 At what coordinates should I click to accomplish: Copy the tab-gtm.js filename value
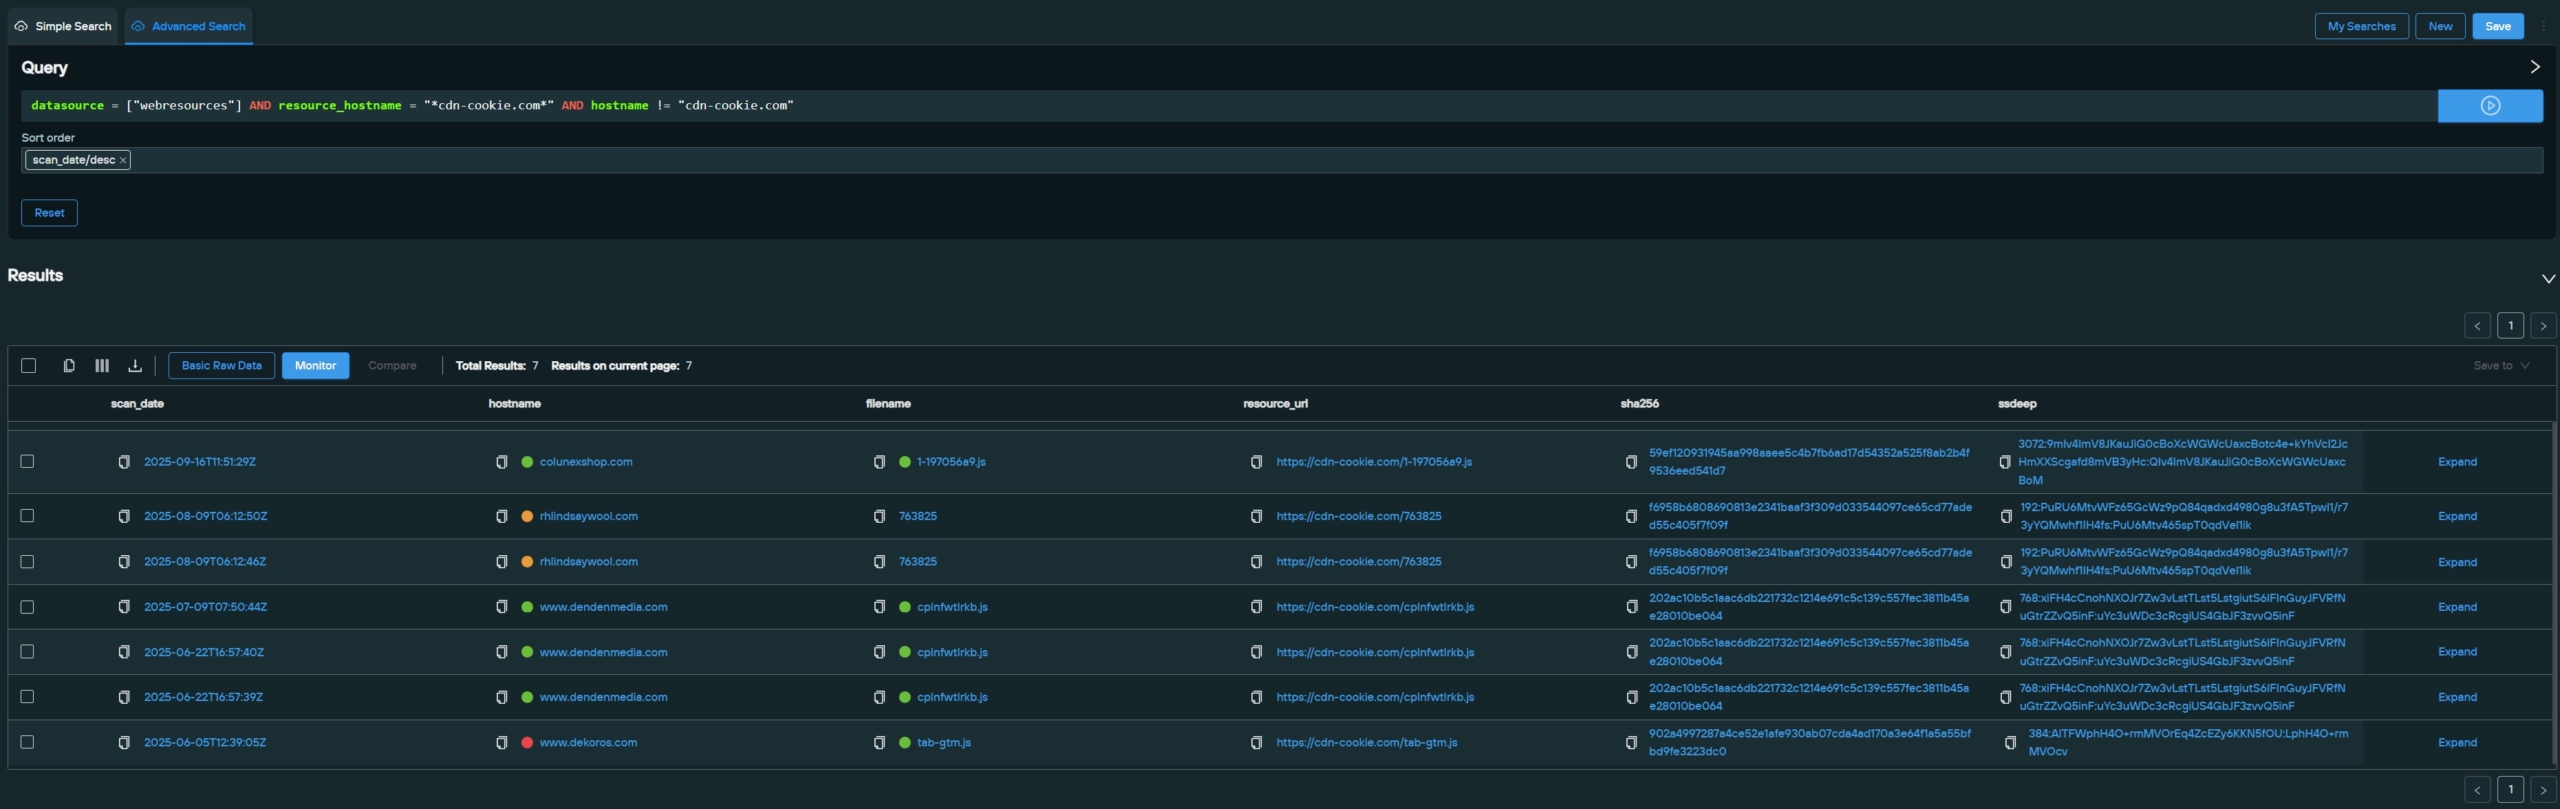pos(879,743)
